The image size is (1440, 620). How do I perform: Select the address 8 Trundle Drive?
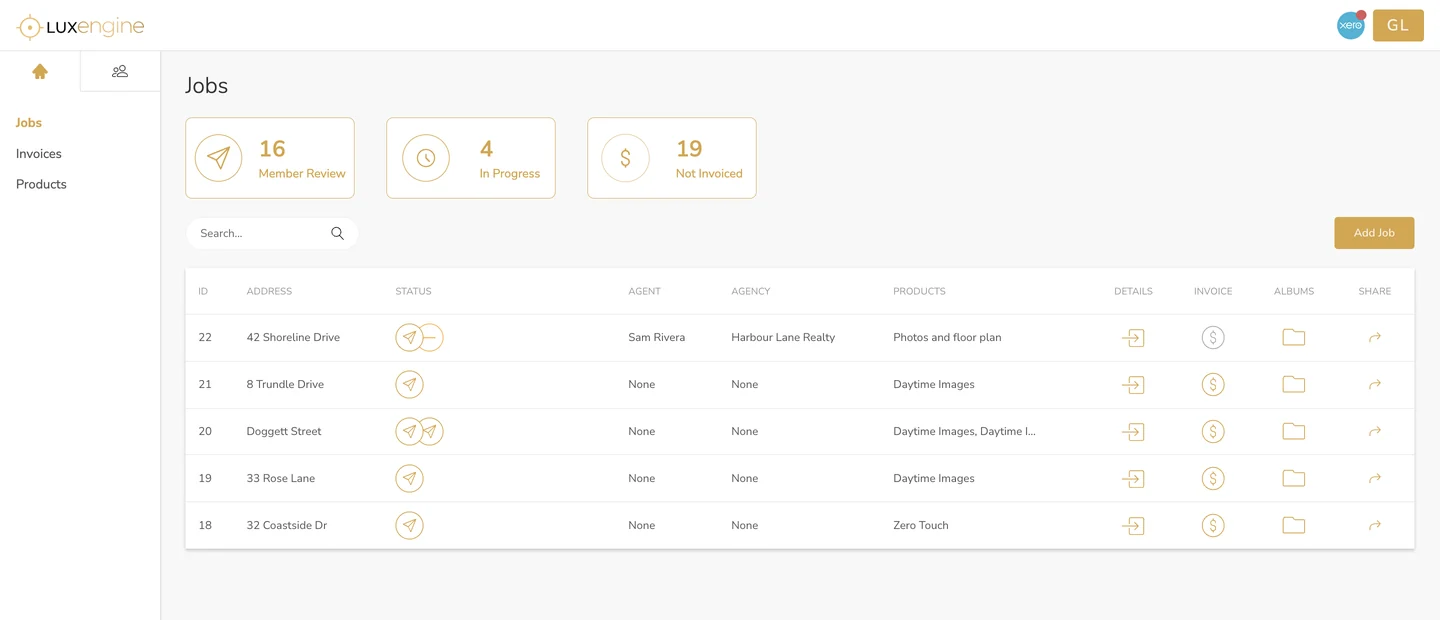(x=285, y=385)
